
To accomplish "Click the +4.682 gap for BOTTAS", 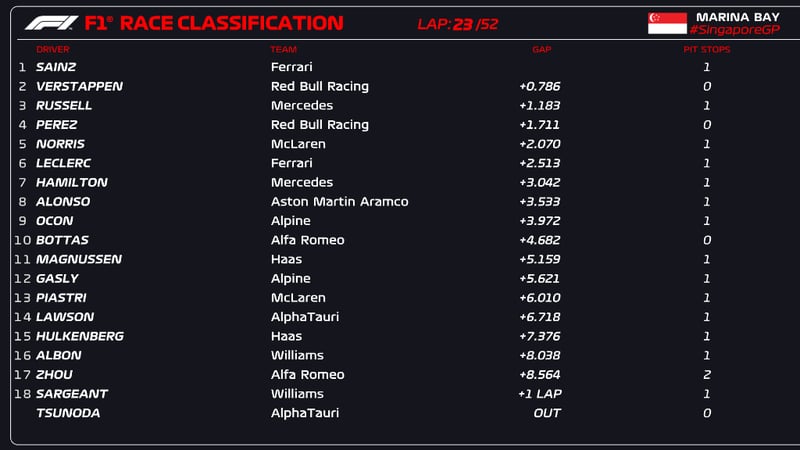I will click(x=539, y=240).
